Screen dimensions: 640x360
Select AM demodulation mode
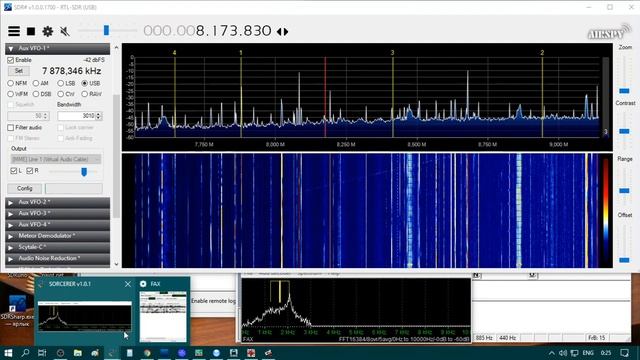(36, 83)
